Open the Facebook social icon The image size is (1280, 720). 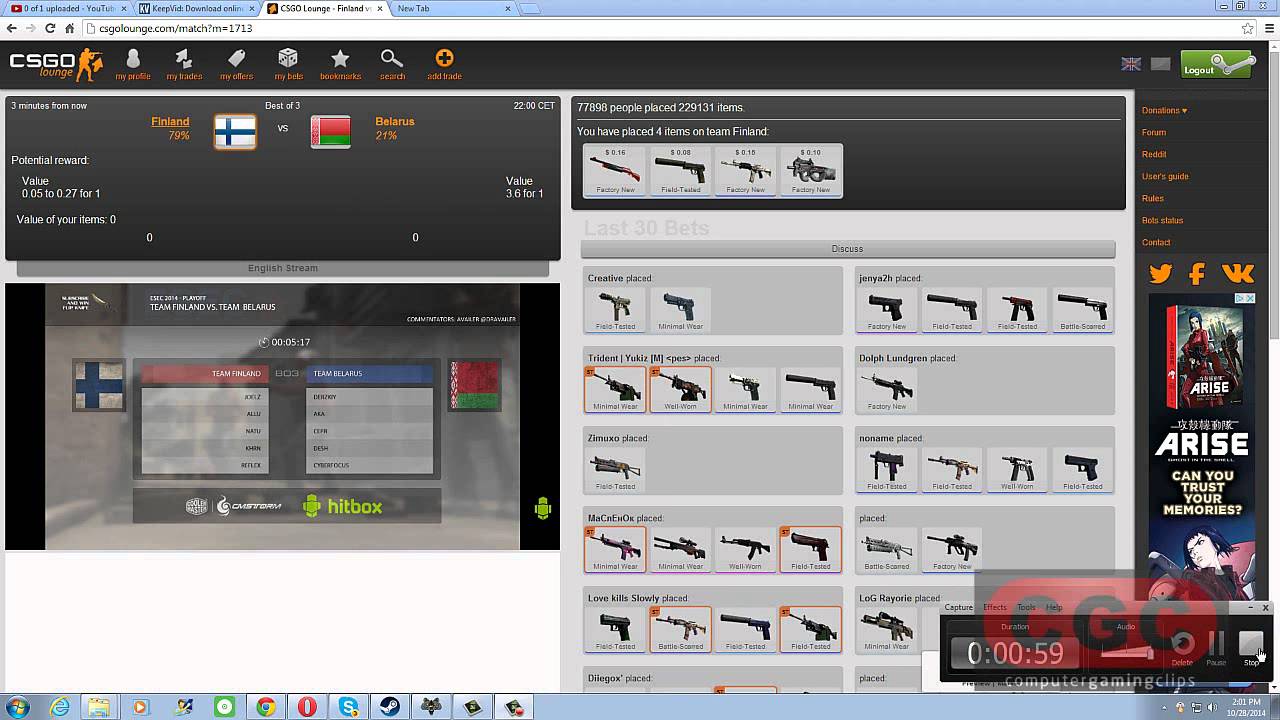pos(1197,273)
